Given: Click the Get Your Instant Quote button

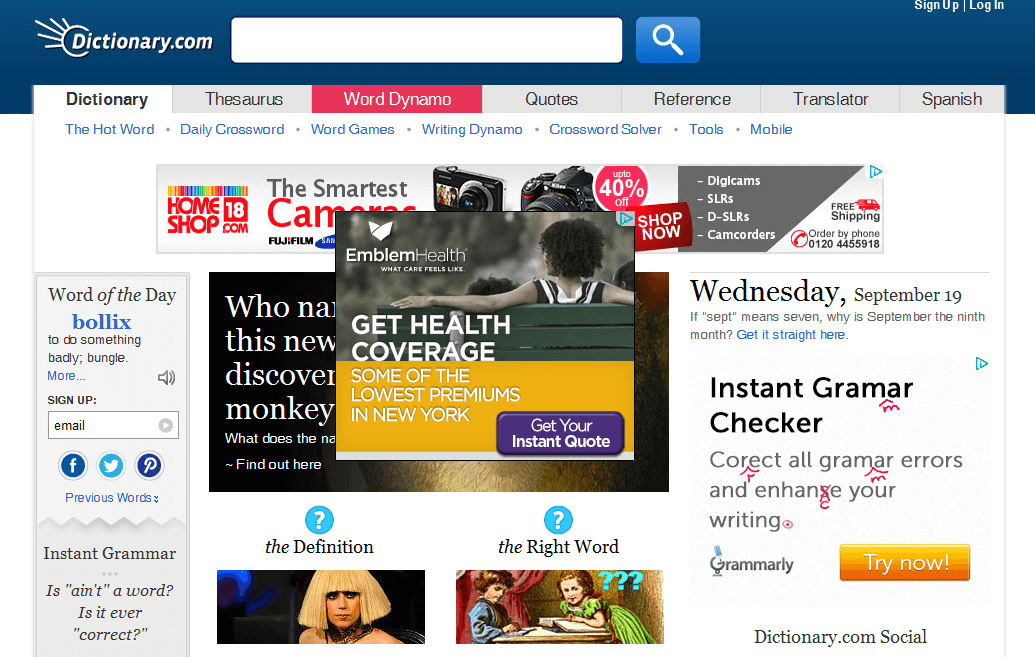Looking at the screenshot, I should pyautogui.click(x=560, y=433).
